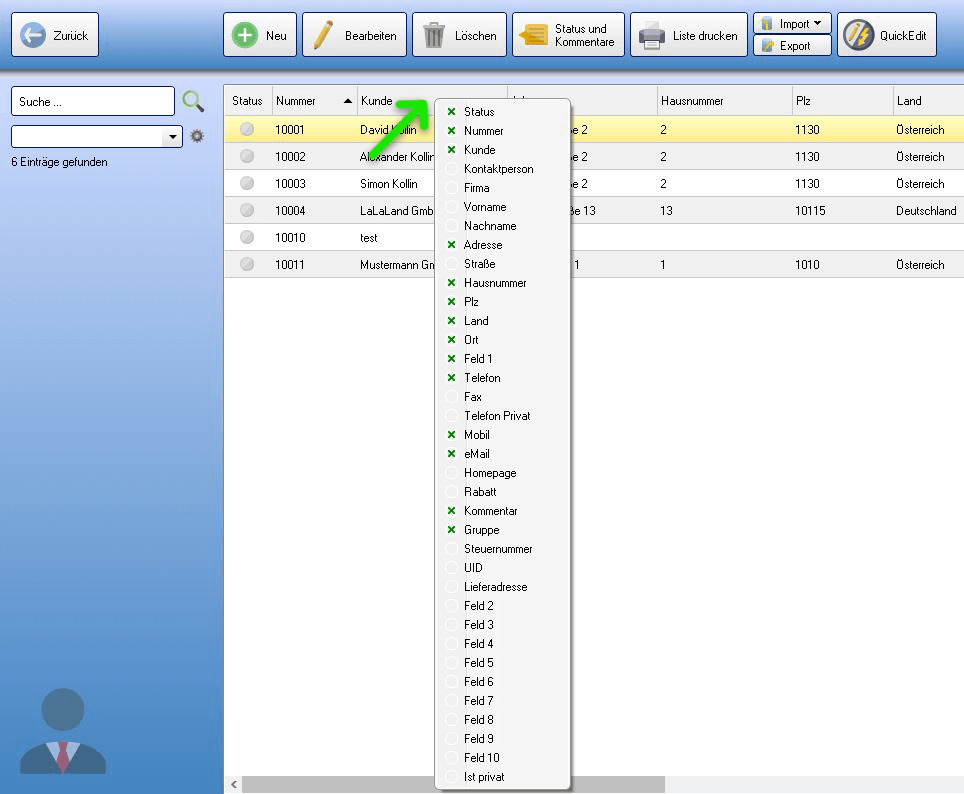Expand the Import dropdown button
The width and height of the screenshot is (964, 794).
792,23
